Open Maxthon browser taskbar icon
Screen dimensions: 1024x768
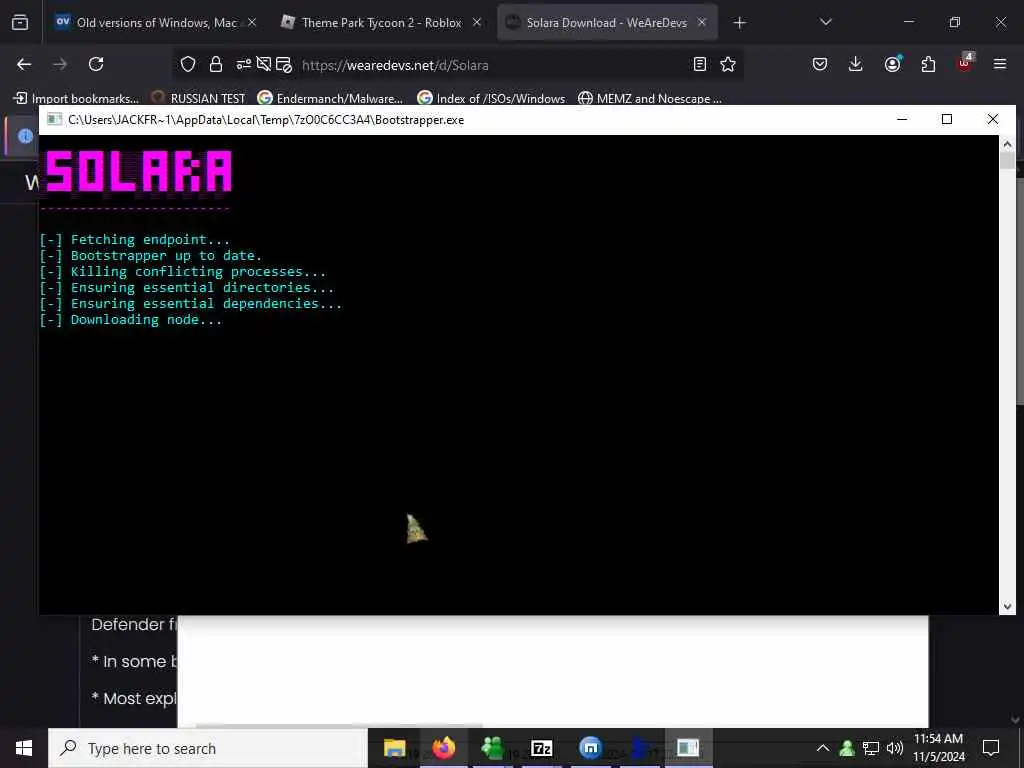point(590,748)
